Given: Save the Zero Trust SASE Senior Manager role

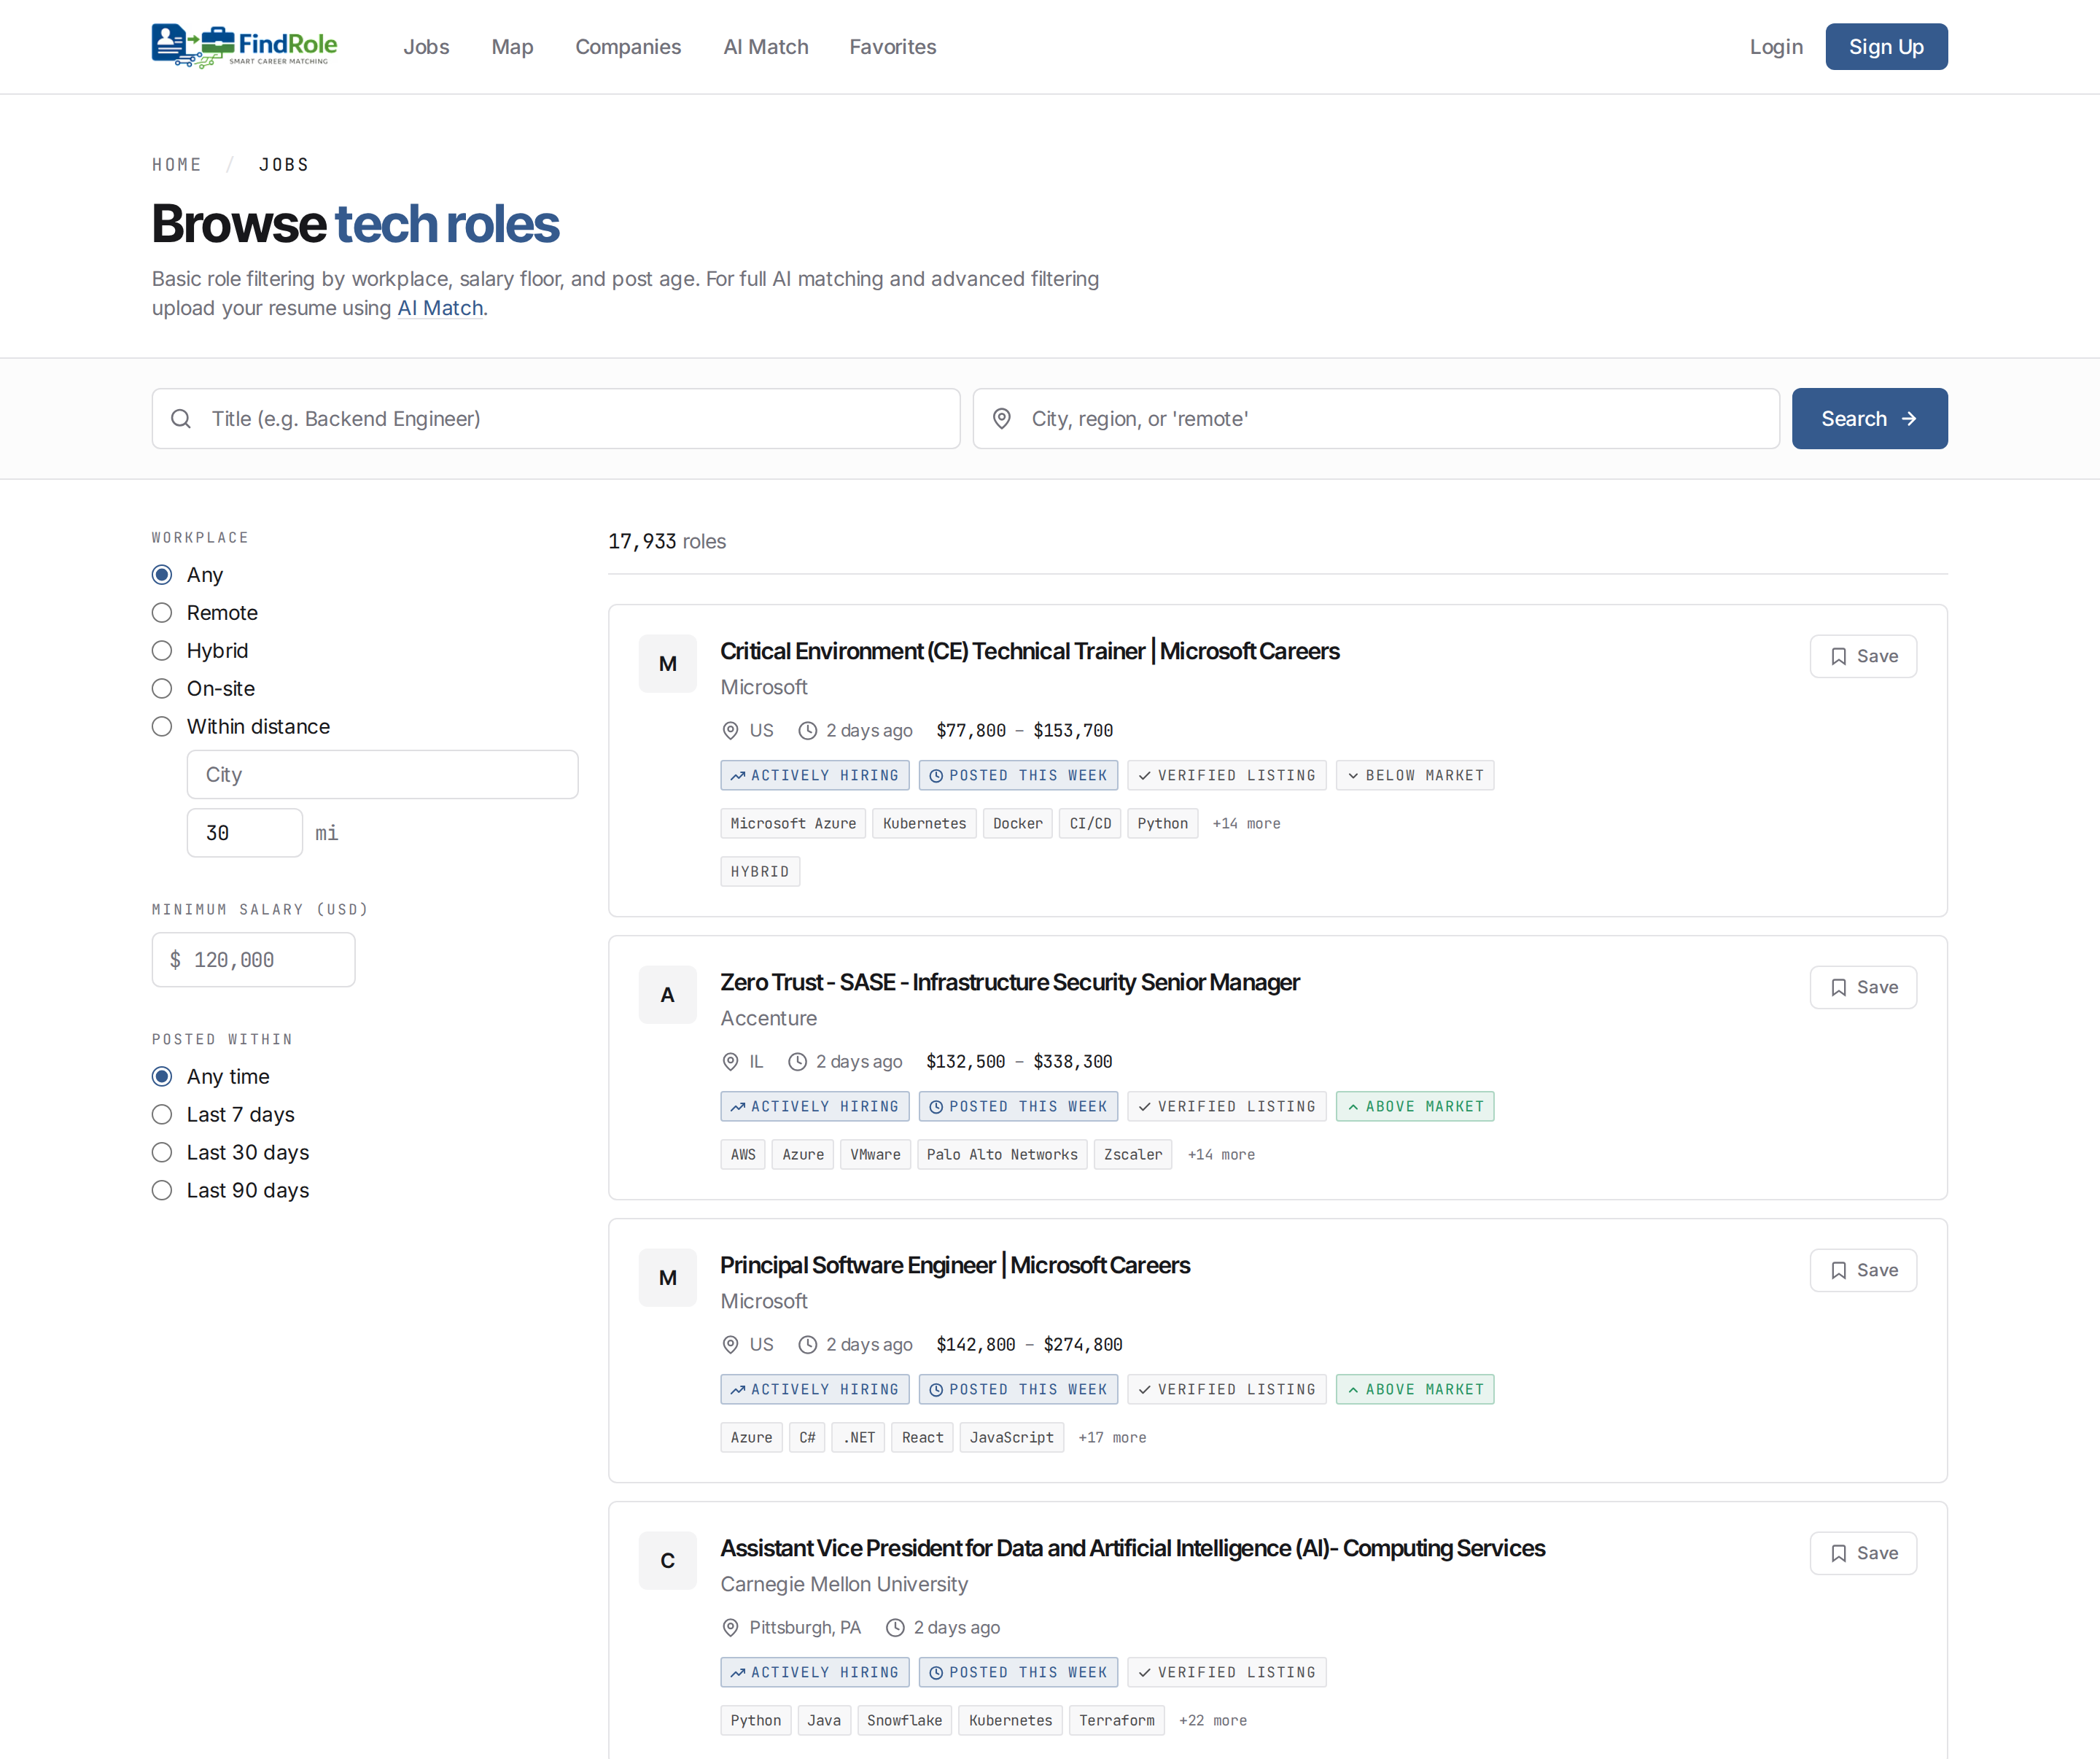Looking at the screenshot, I should (x=1863, y=988).
